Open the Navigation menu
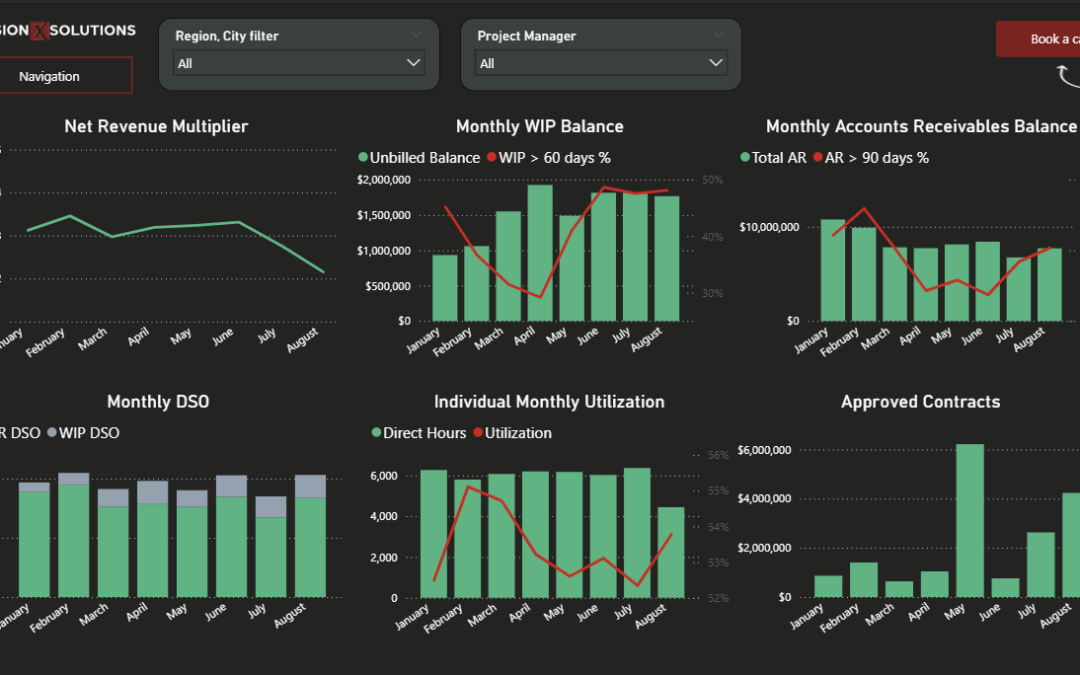The image size is (1080, 675). (x=49, y=75)
